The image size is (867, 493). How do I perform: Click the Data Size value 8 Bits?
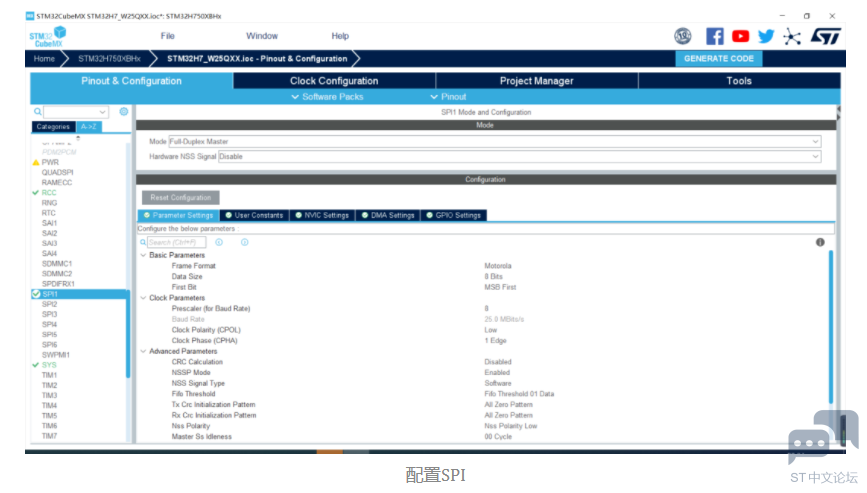click(x=493, y=276)
